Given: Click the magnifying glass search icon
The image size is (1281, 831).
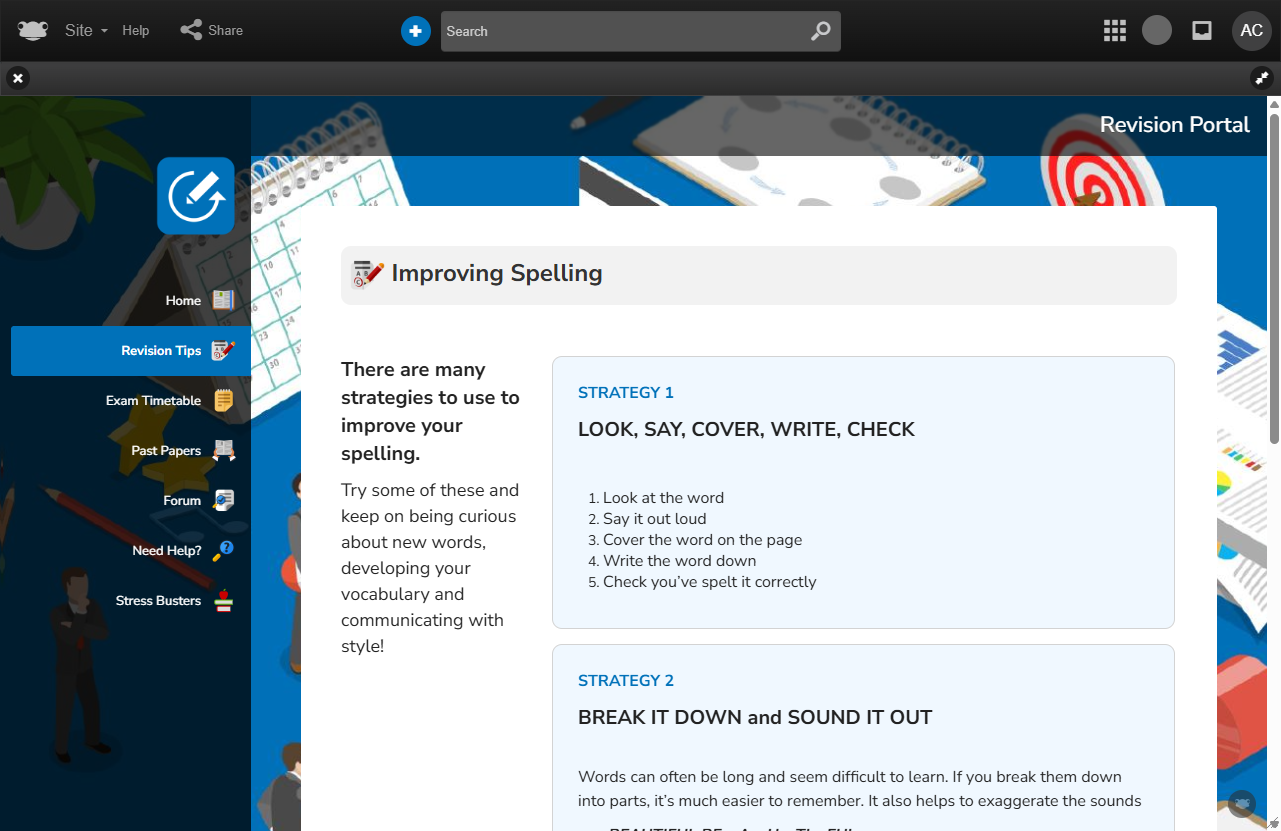Looking at the screenshot, I should pyautogui.click(x=820, y=31).
